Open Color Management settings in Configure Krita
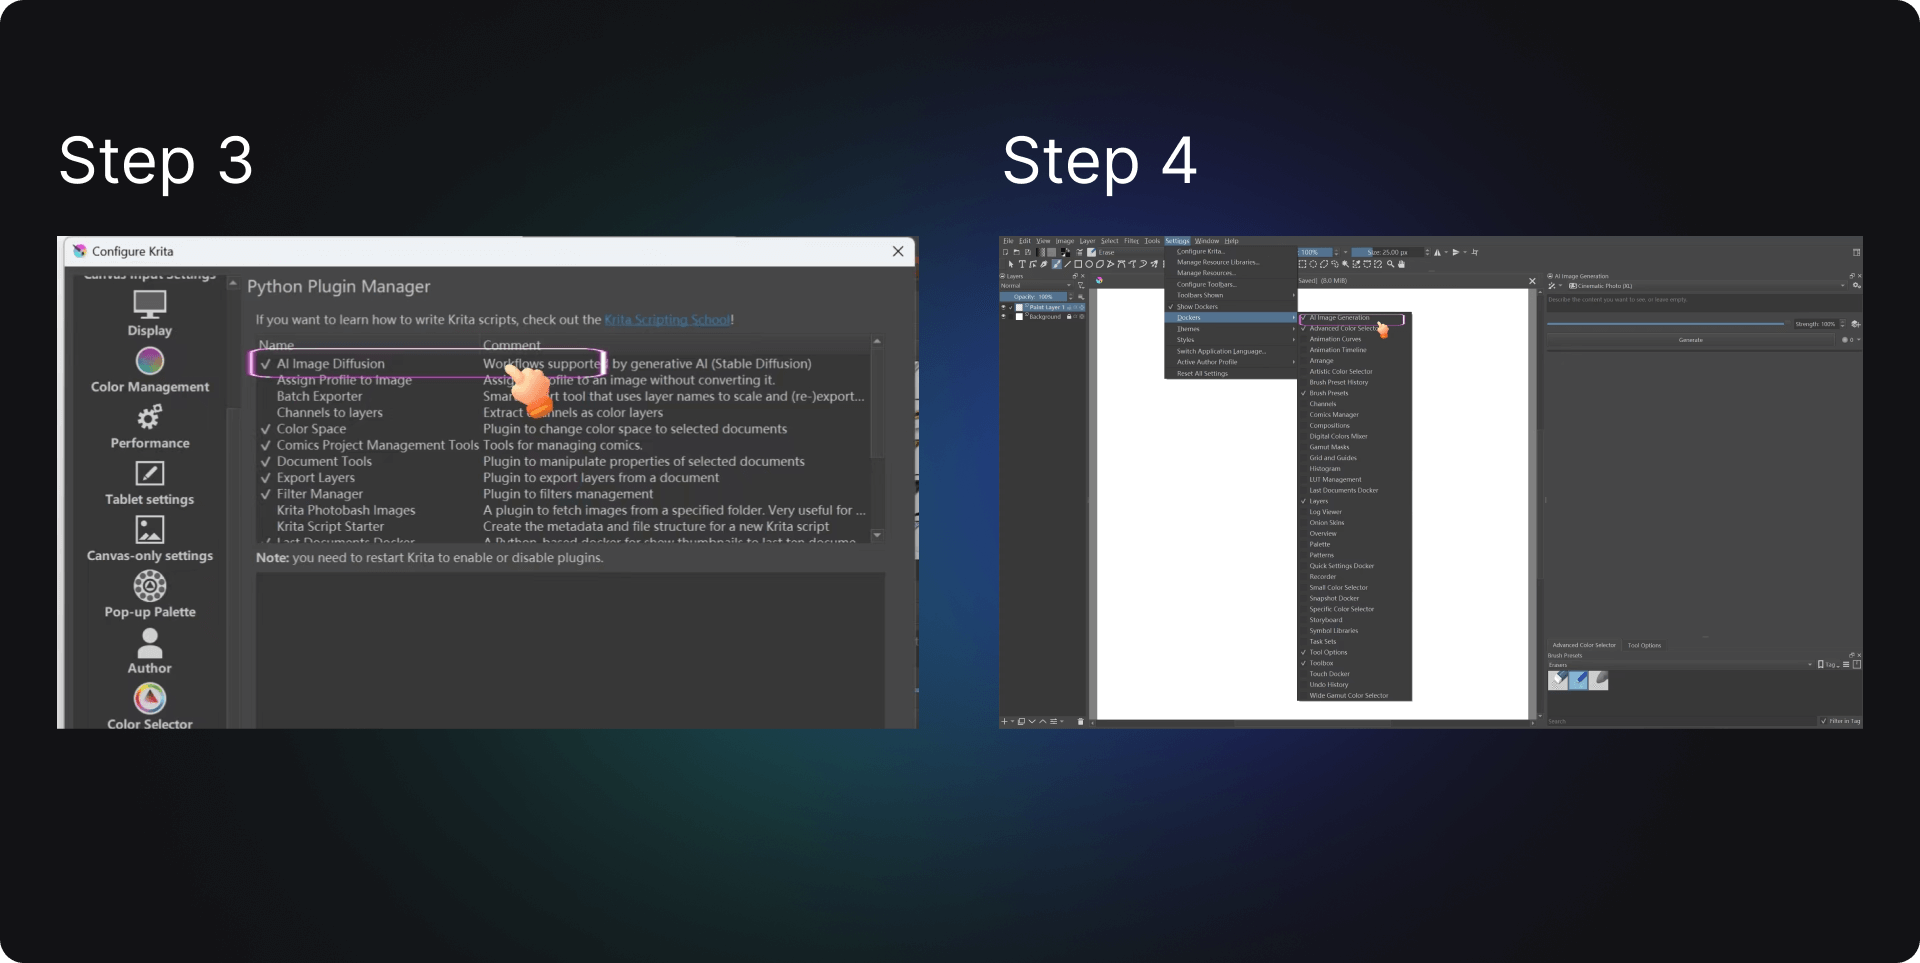The image size is (1920, 963). [150, 370]
